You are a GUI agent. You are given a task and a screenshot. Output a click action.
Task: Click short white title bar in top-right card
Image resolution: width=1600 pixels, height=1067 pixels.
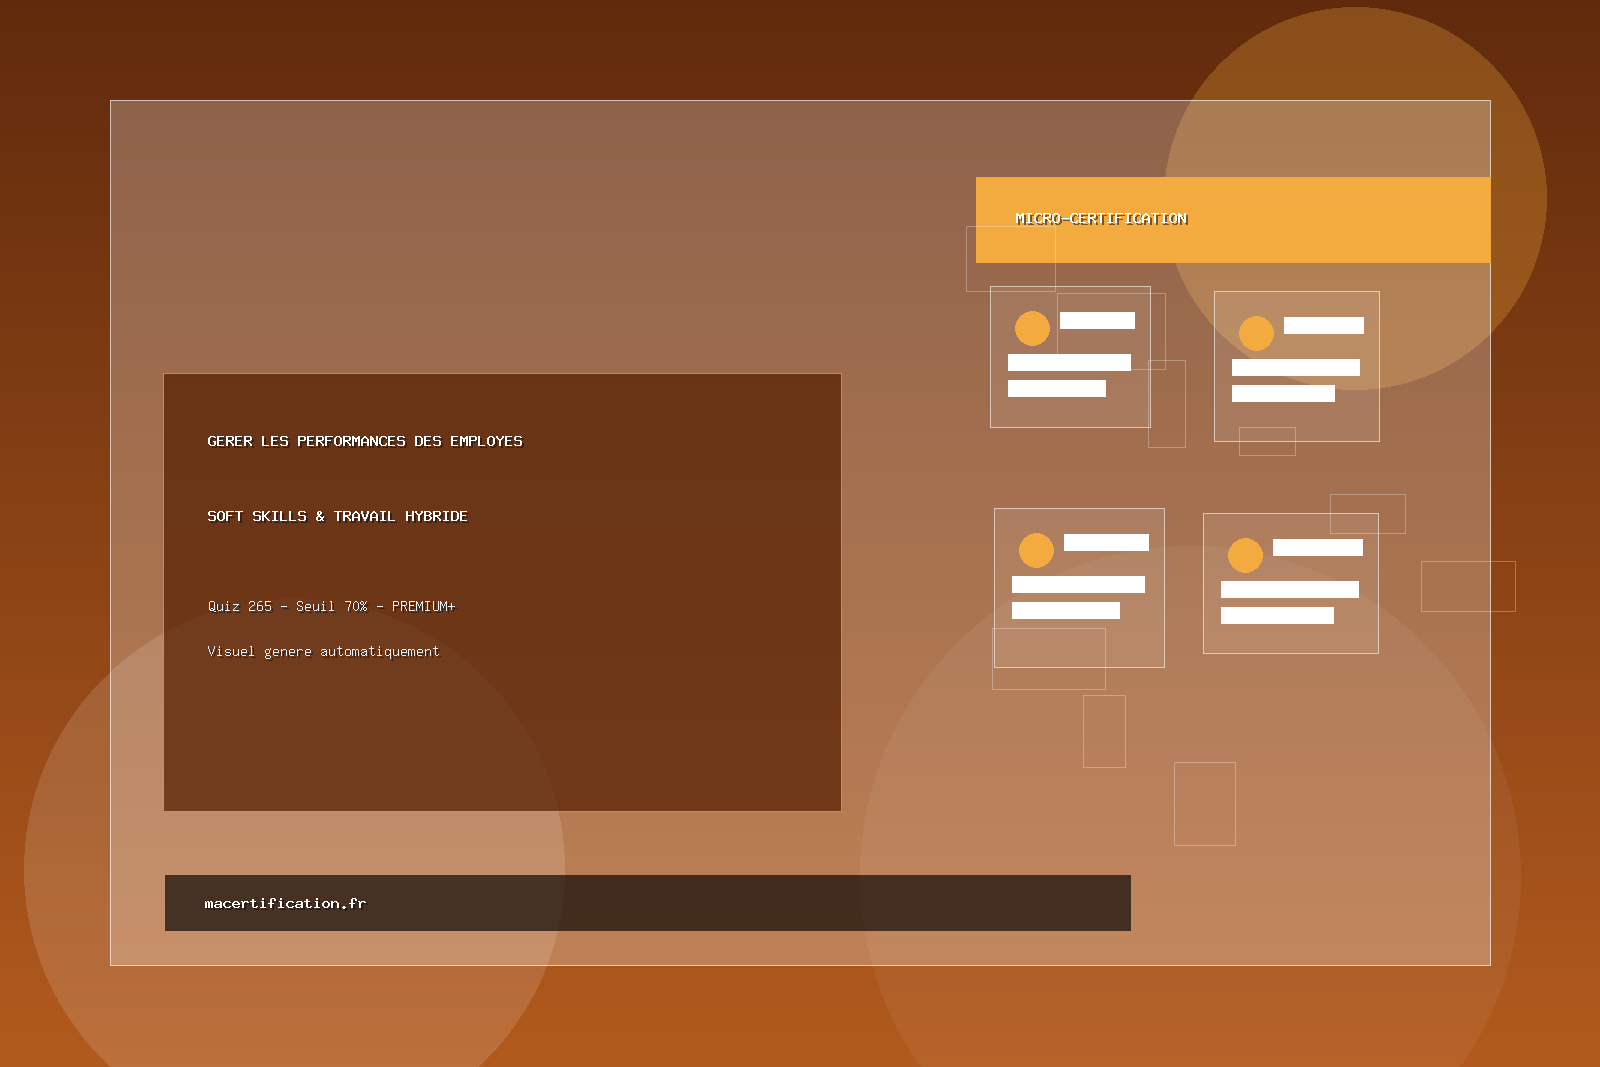coord(1323,325)
